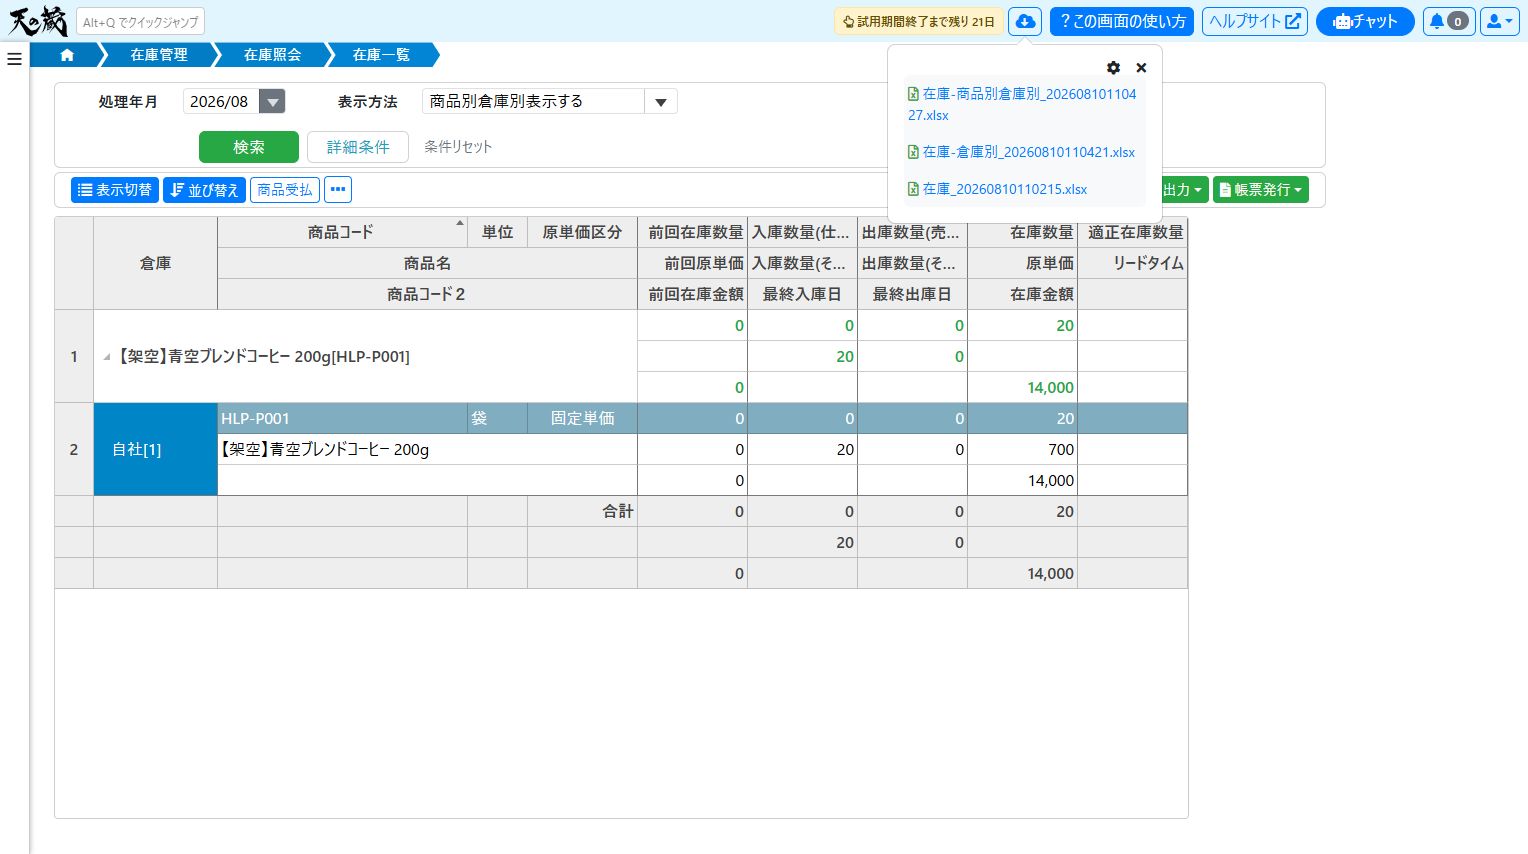The width and height of the screenshot is (1528, 854).
Task: Select row number 1 header
Action: (74, 356)
